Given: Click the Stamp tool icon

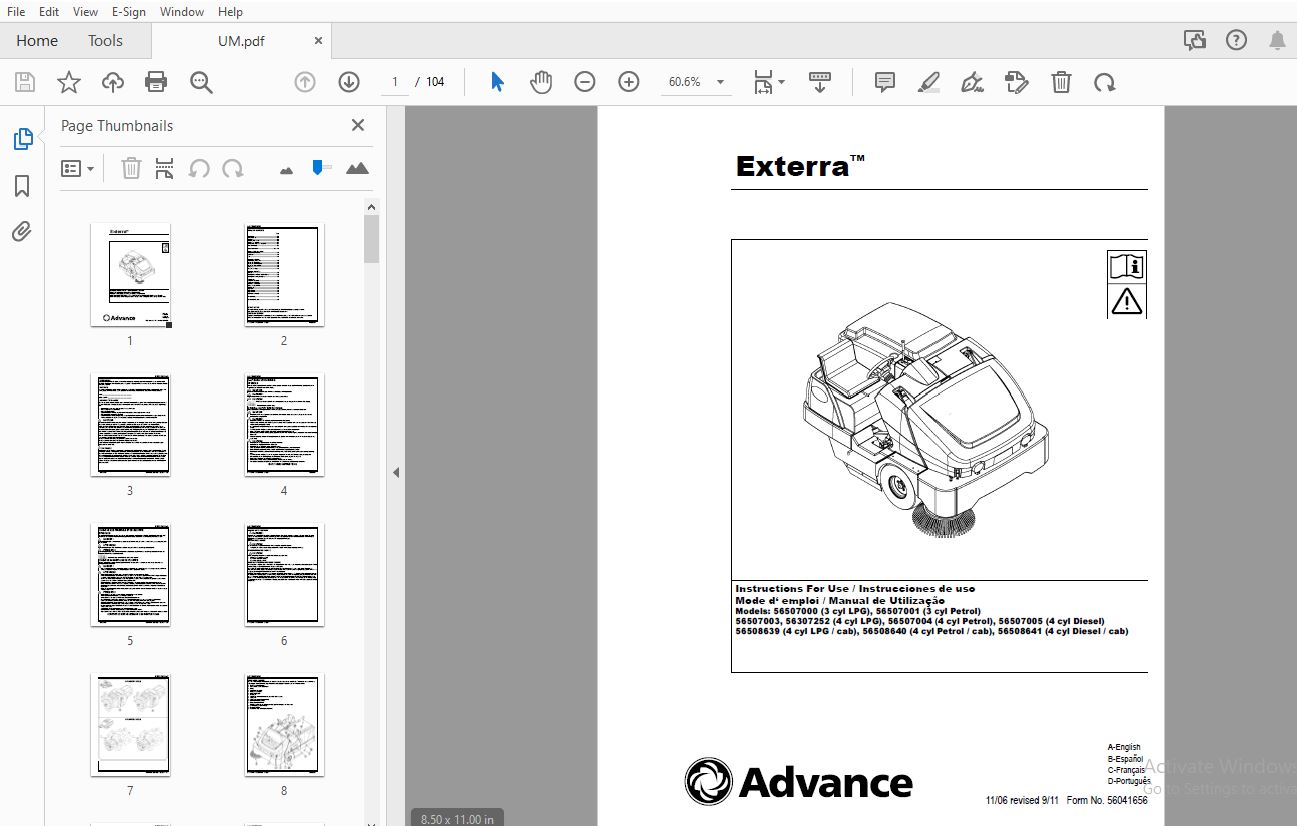Looking at the screenshot, I should pos(1017,82).
